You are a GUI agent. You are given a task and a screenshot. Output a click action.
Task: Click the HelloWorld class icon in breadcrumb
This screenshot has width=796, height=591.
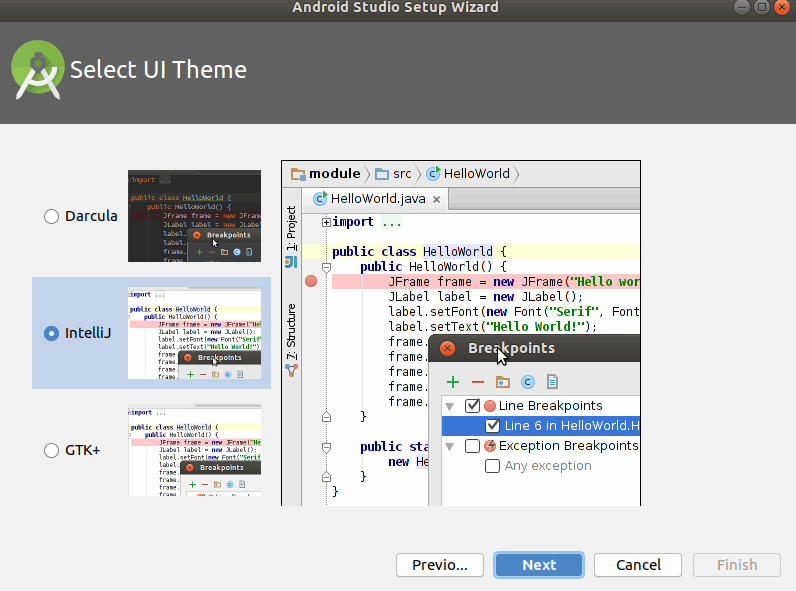point(433,174)
